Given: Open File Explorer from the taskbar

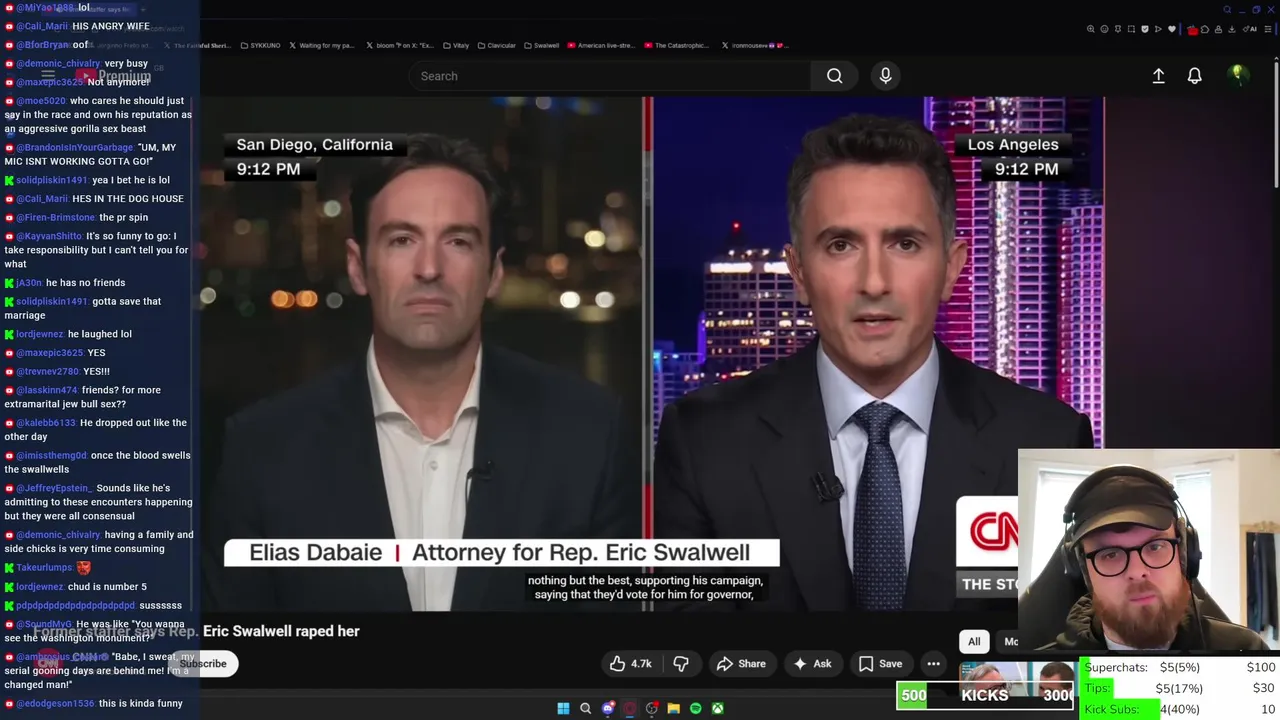Looking at the screenshot, I should [674, 708].
